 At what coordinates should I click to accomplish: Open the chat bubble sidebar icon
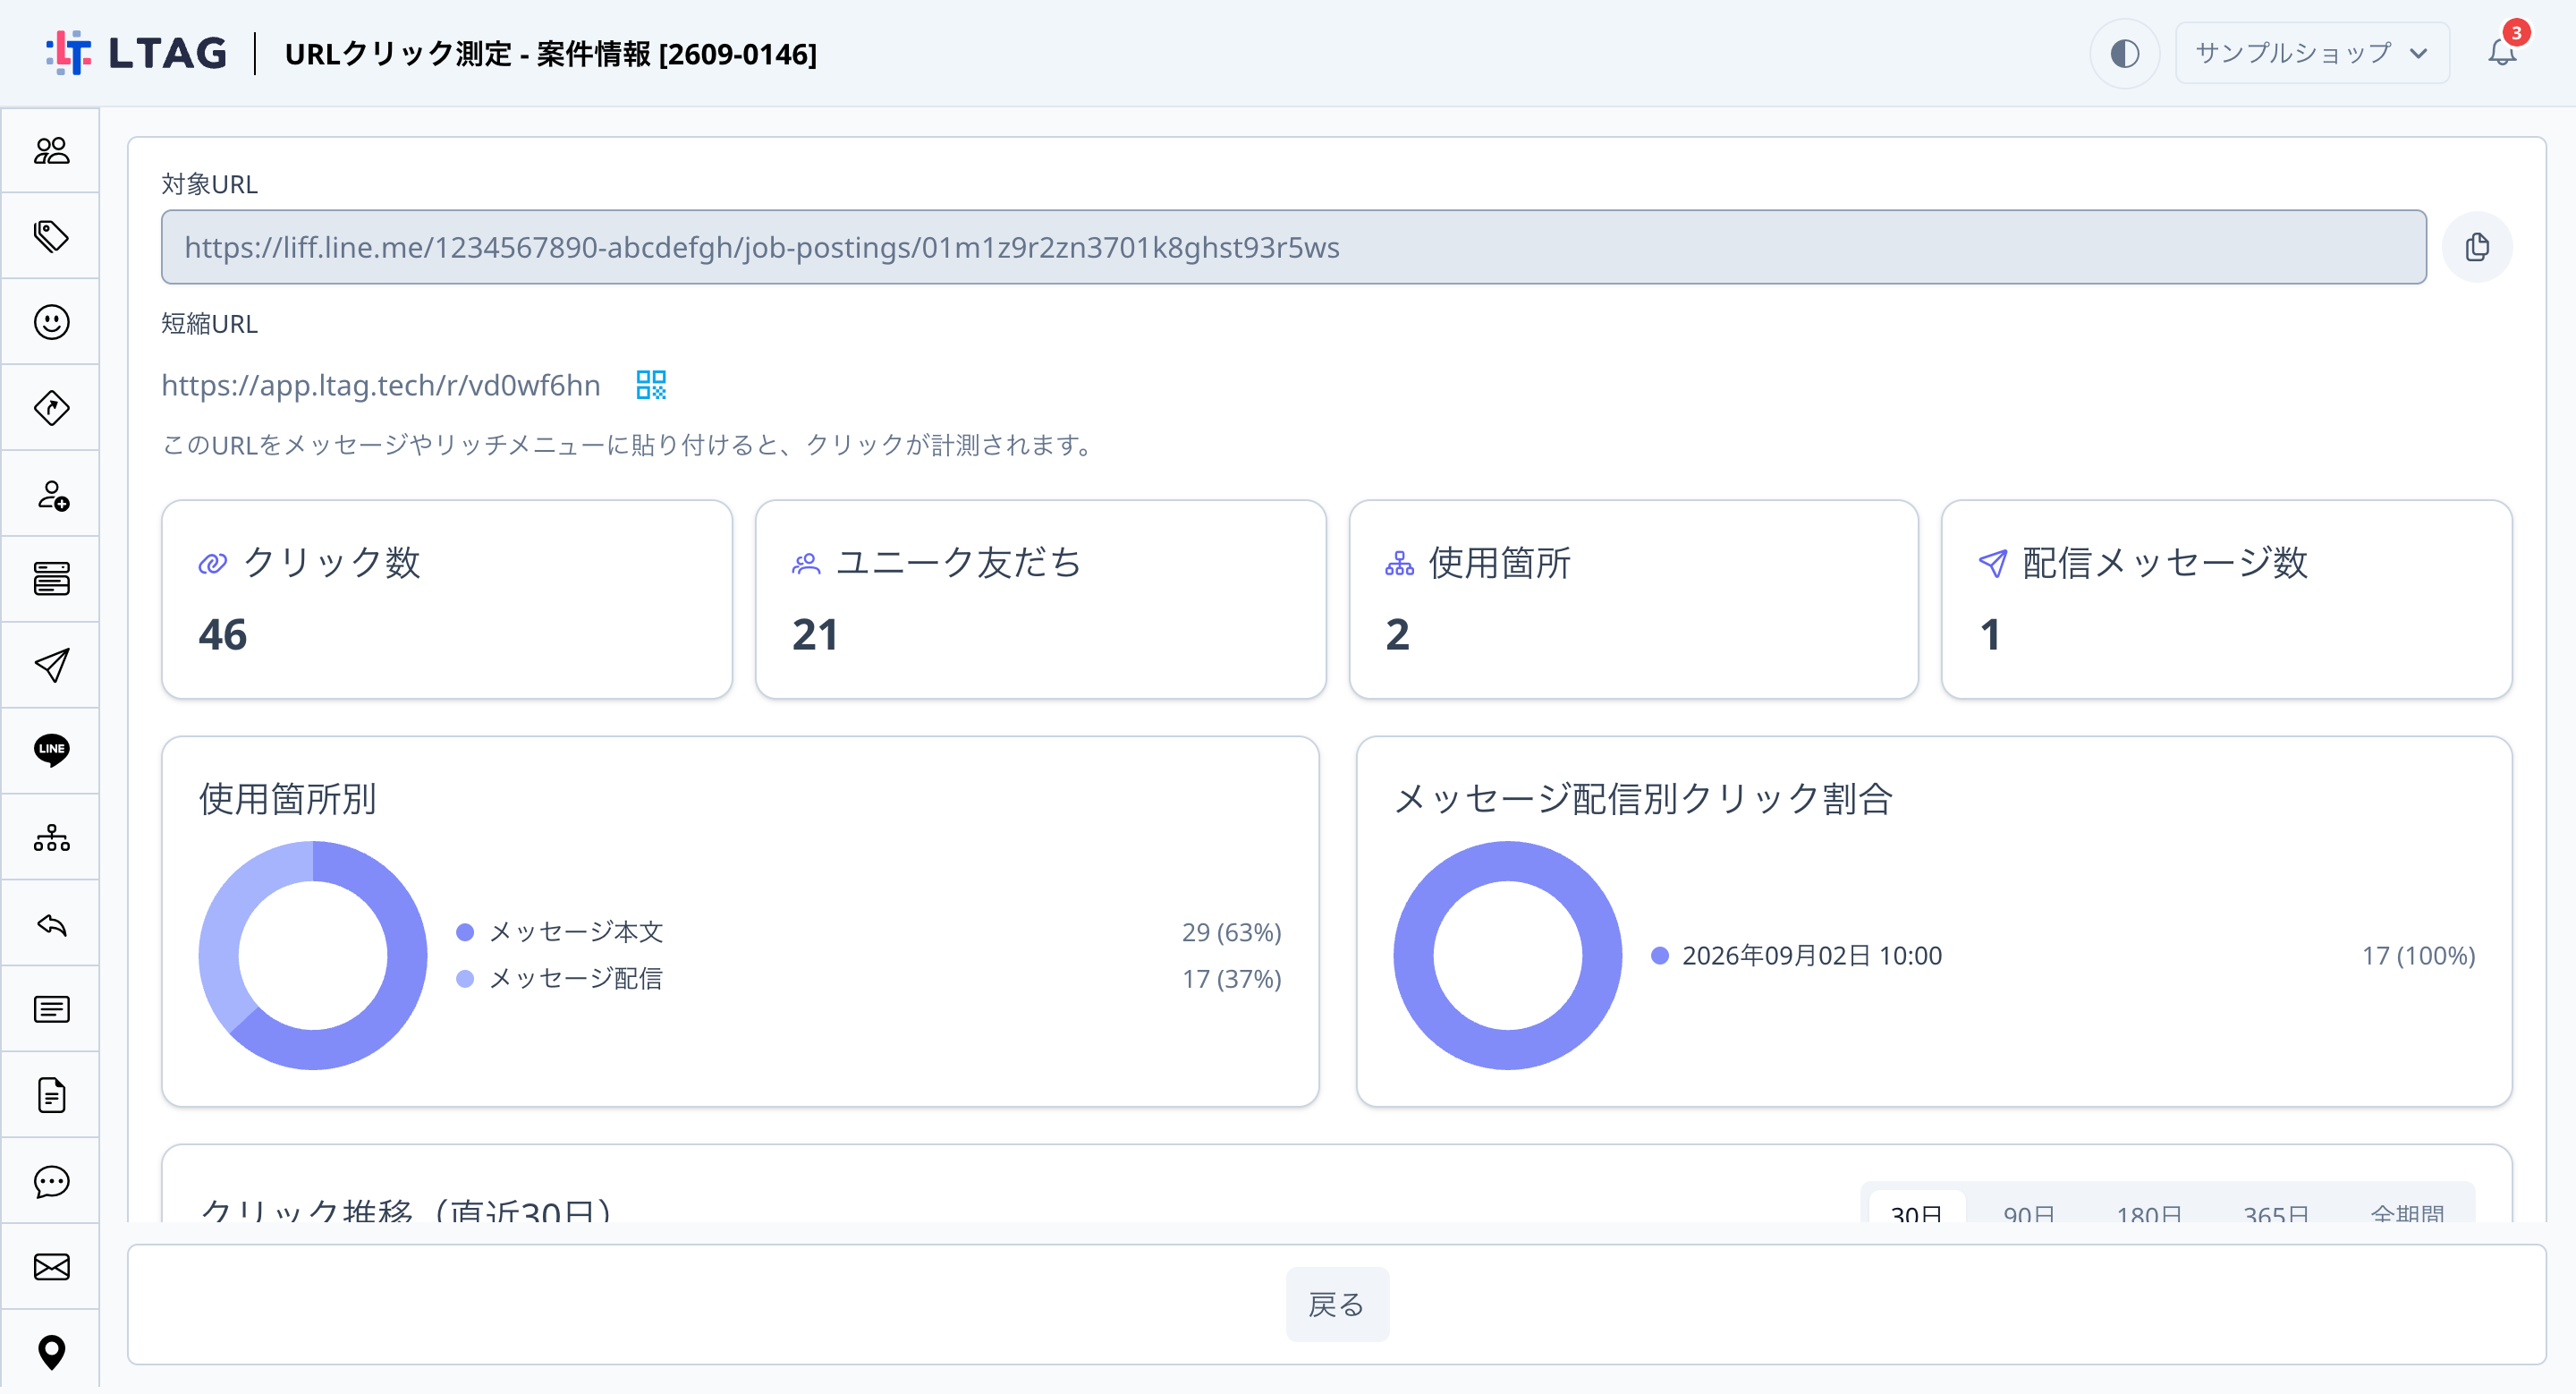(51, 1182)
